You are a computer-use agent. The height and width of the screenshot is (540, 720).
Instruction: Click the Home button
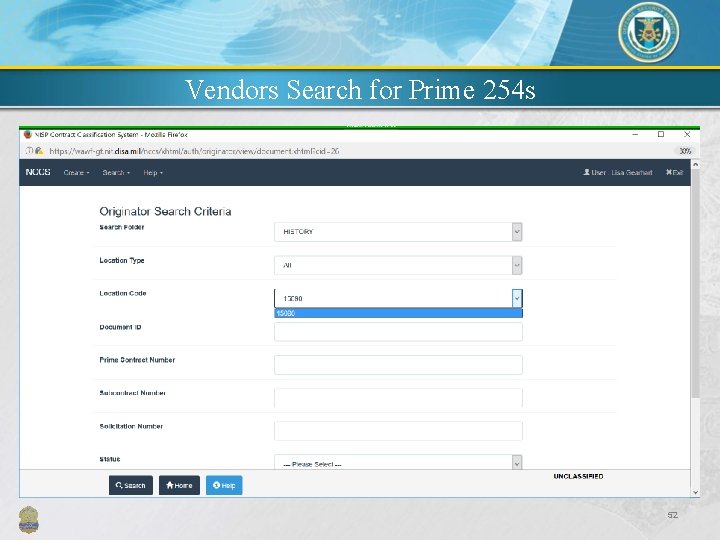click(179, 485)
